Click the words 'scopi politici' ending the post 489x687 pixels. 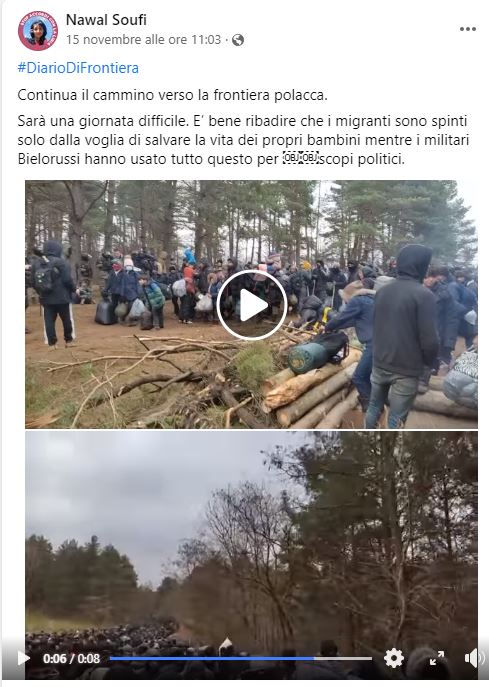point(361,159)
